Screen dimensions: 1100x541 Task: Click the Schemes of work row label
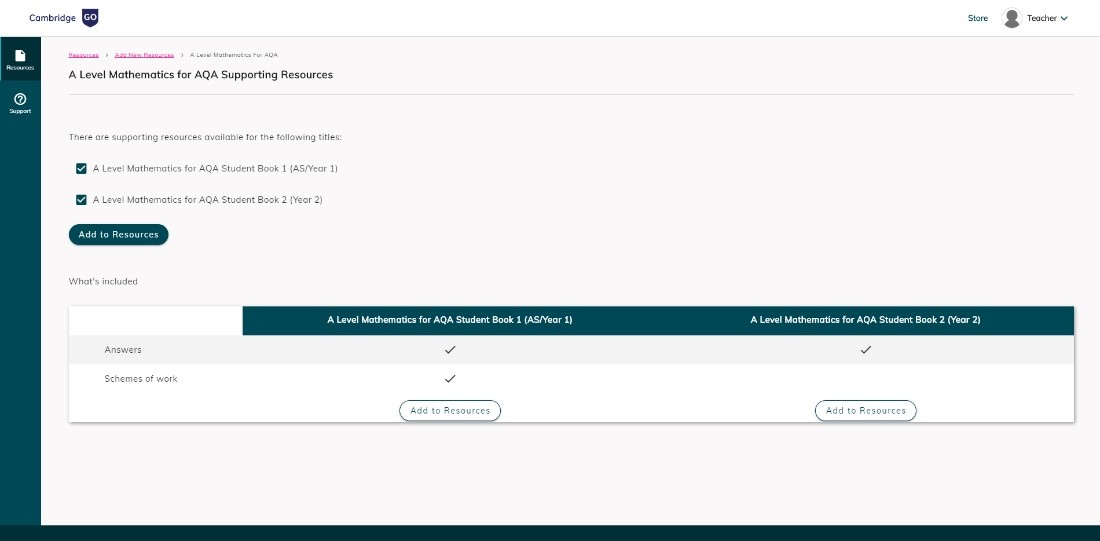click(x=141, y=379)
